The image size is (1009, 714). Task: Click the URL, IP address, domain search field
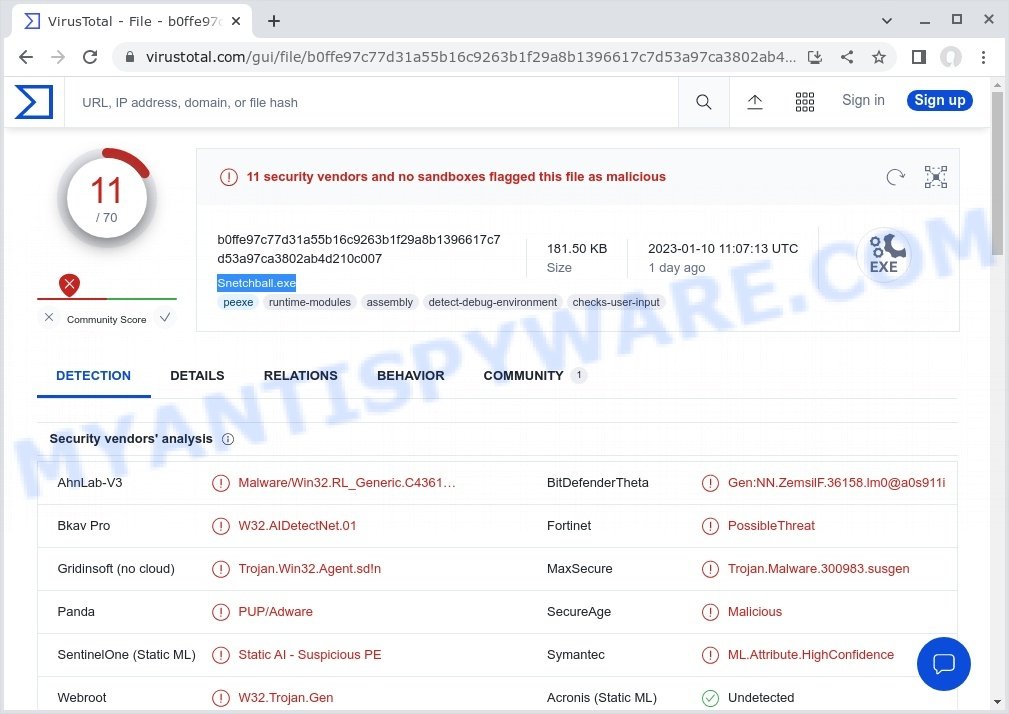371,102
